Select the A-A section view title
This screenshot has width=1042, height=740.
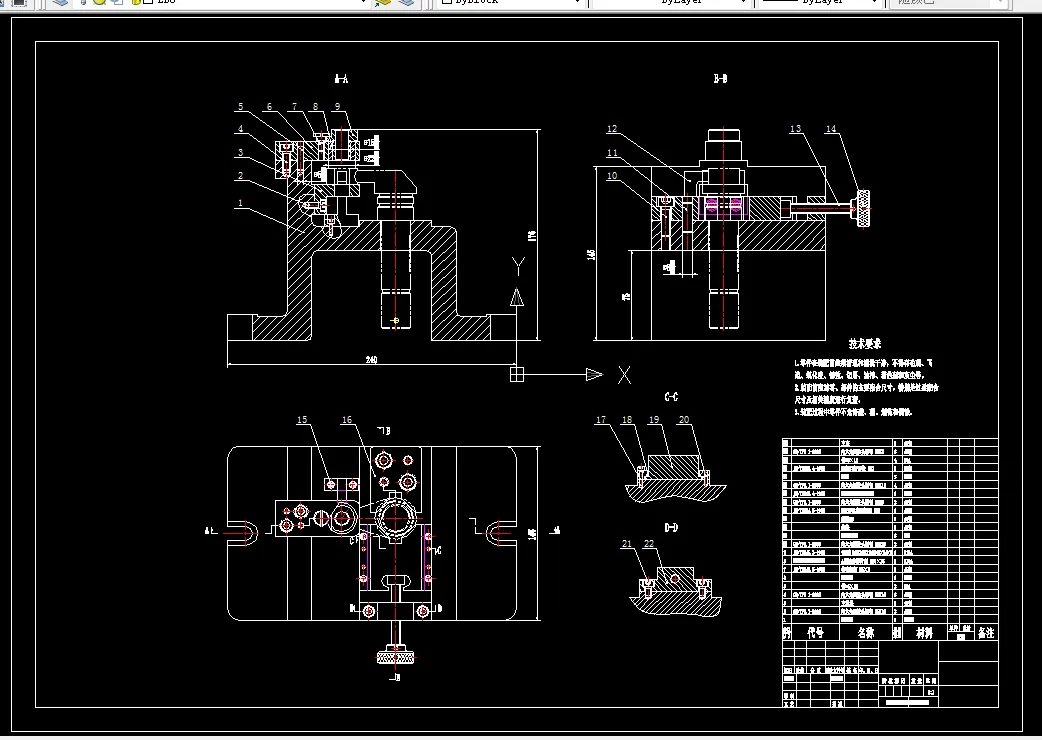[341, 79]
